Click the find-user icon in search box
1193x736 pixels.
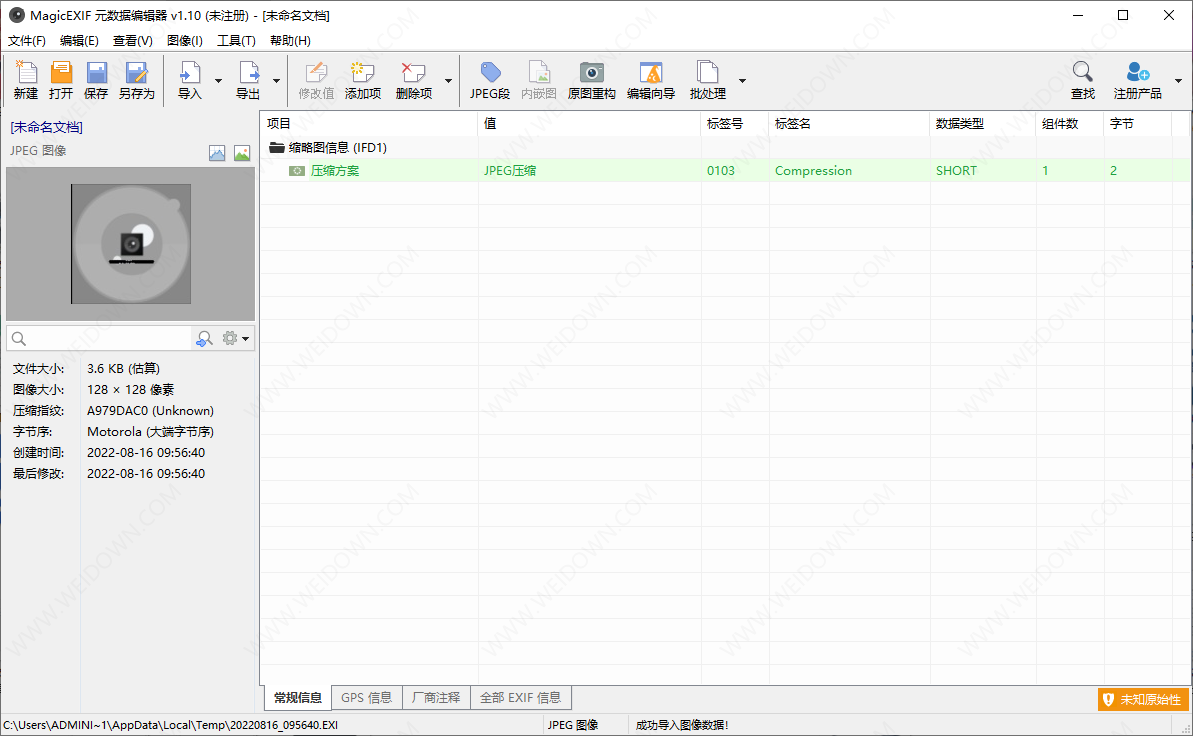[x=204, y=339]
